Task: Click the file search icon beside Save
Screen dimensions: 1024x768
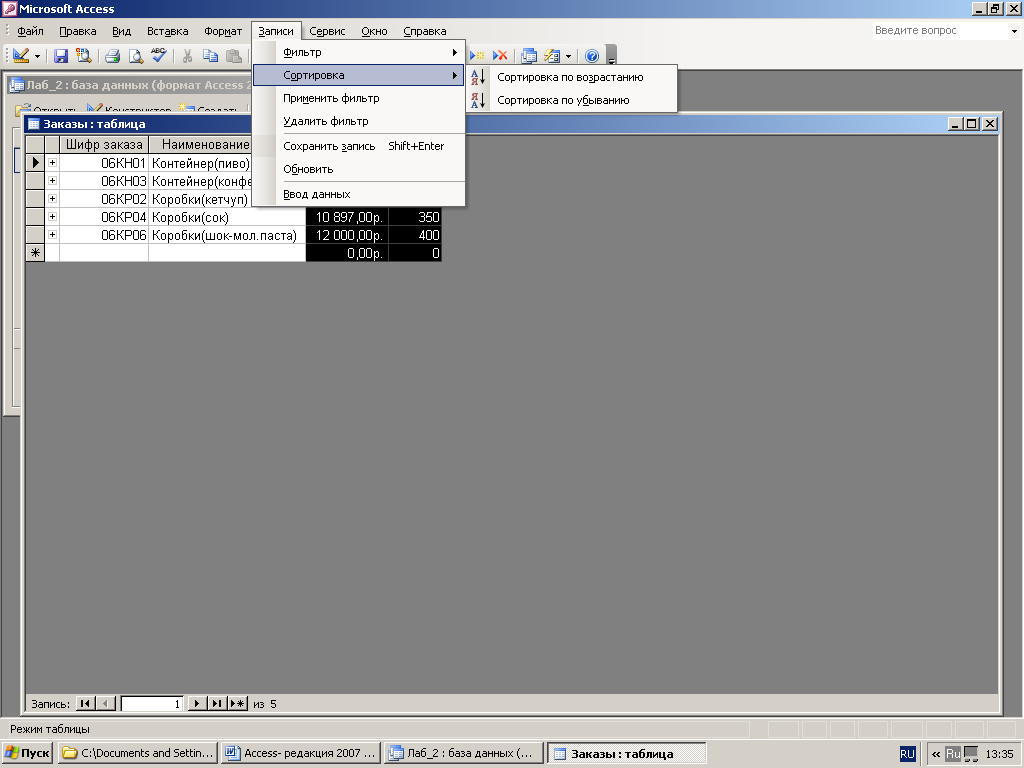Action: coord(83,56)
